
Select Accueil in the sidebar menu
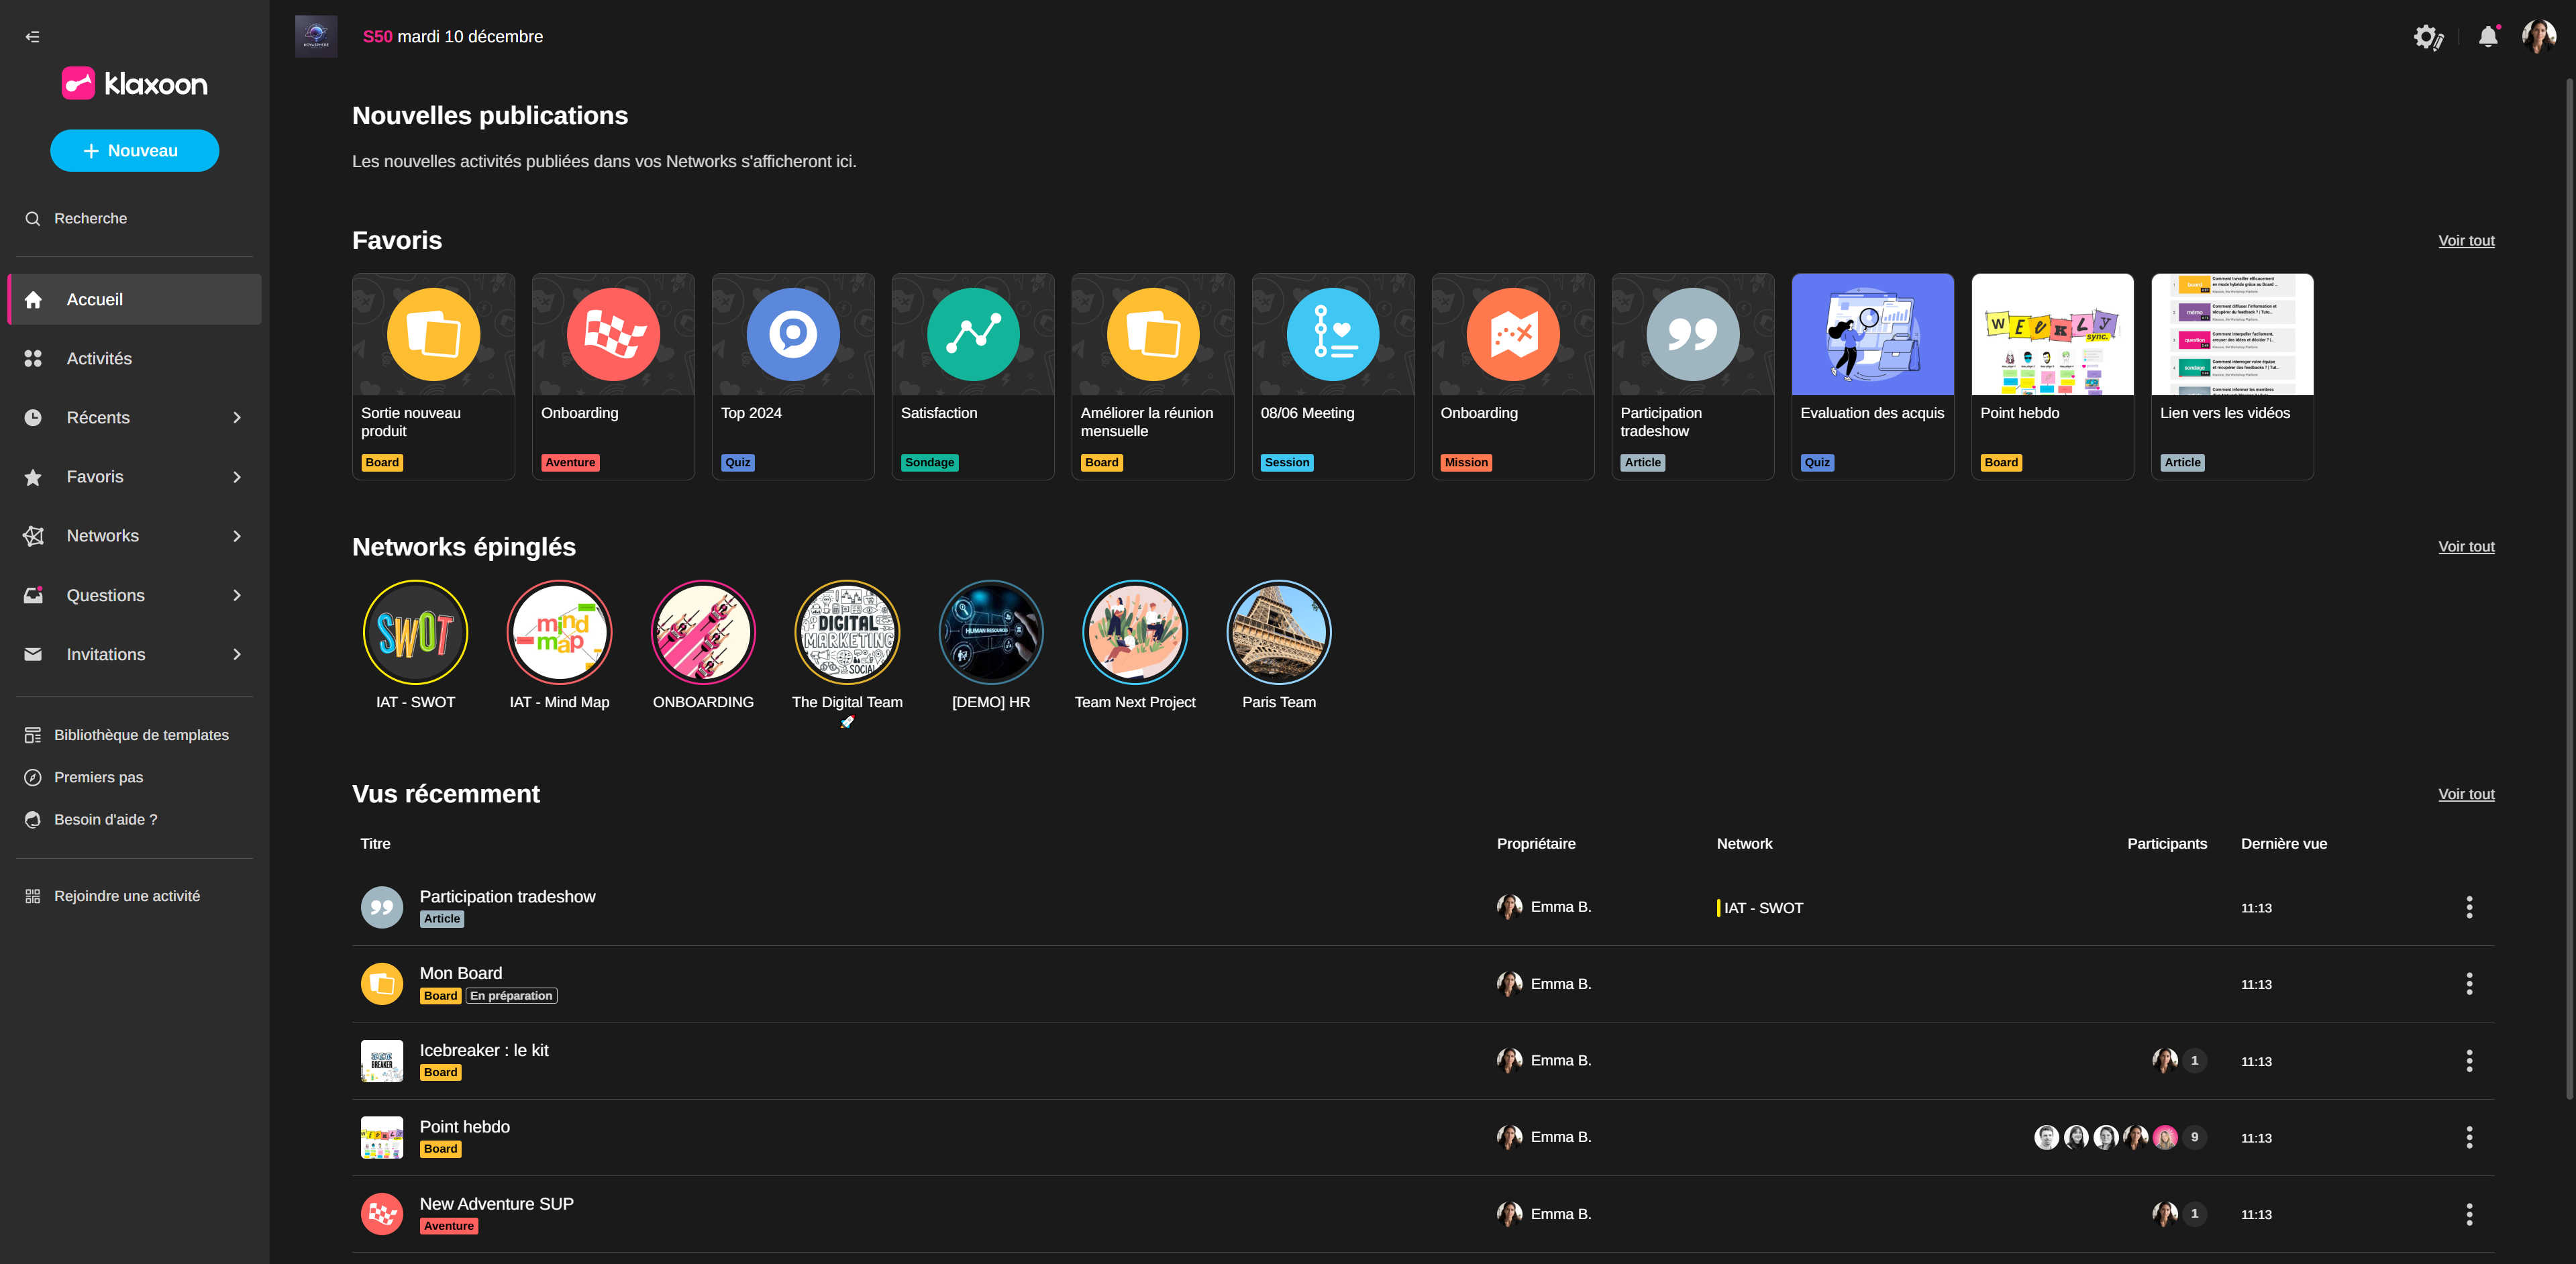click(x=95, y=300)
